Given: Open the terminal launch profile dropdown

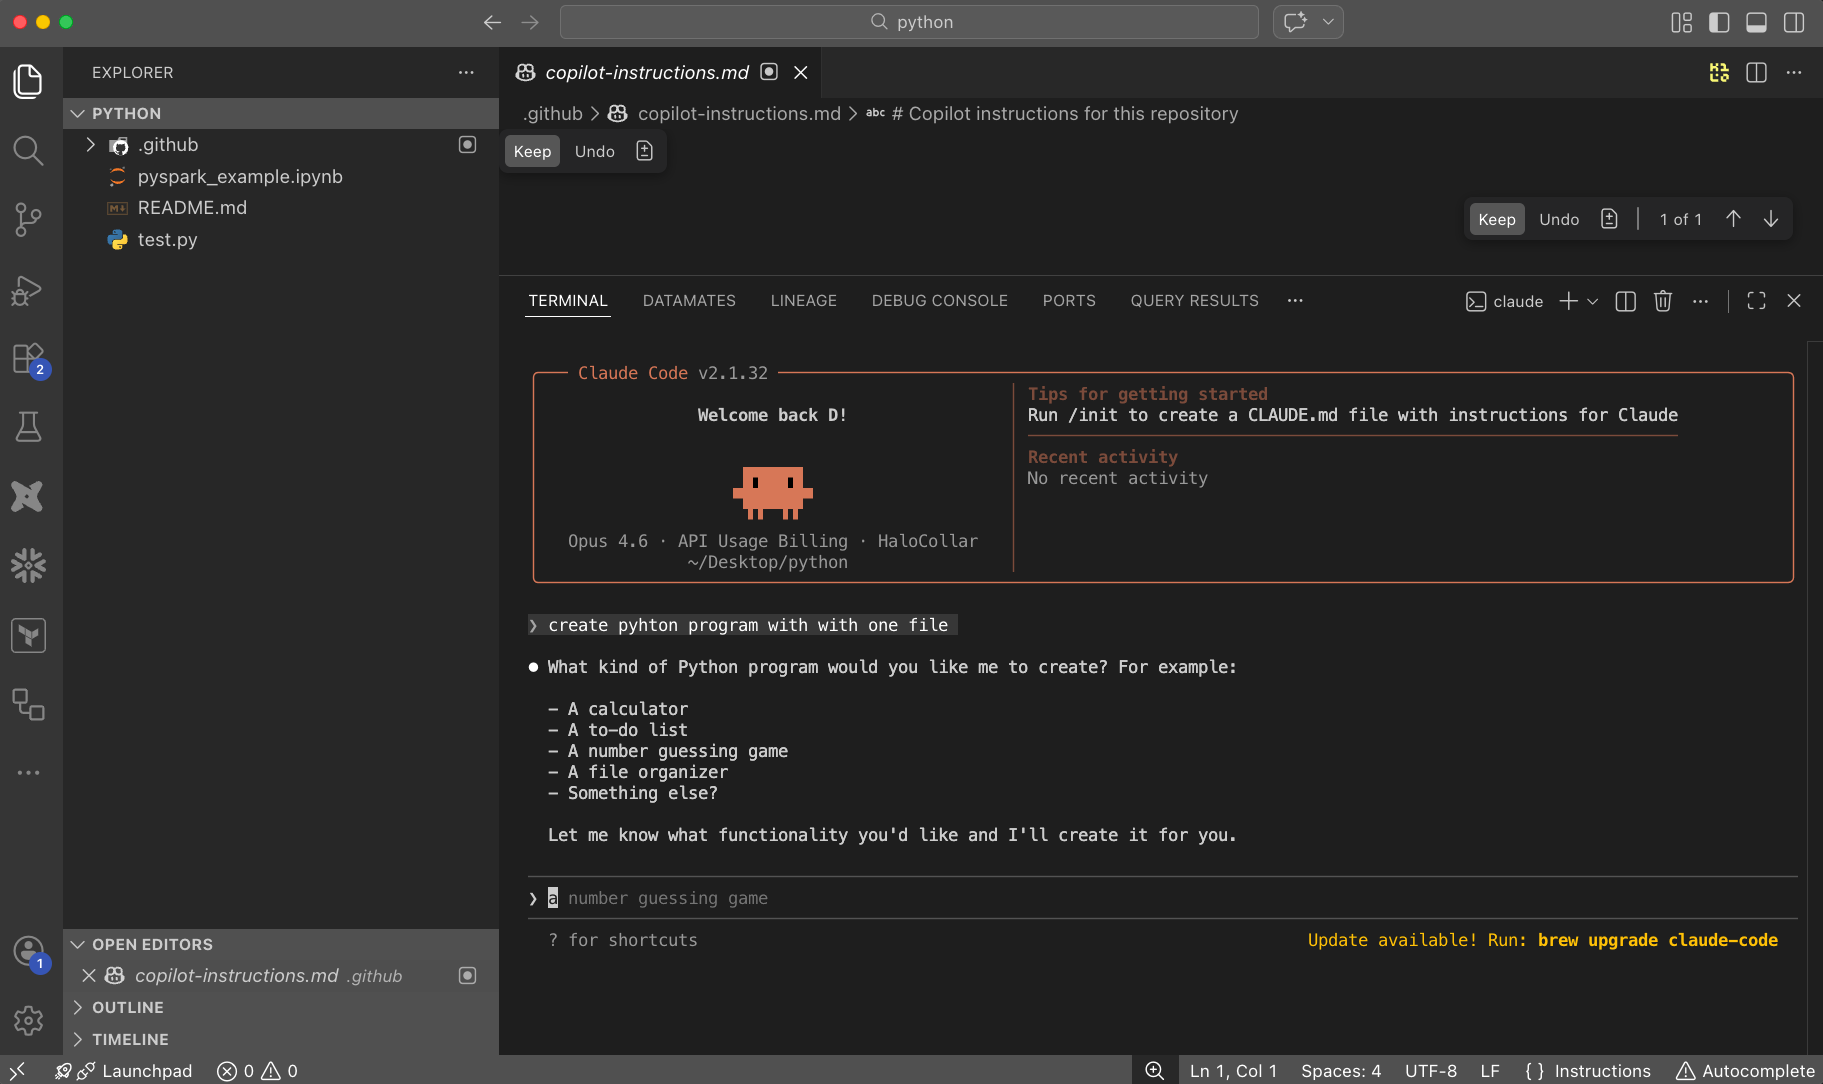Looking at the screenshot, I should pyautogui.click(x=1592, y=301).
